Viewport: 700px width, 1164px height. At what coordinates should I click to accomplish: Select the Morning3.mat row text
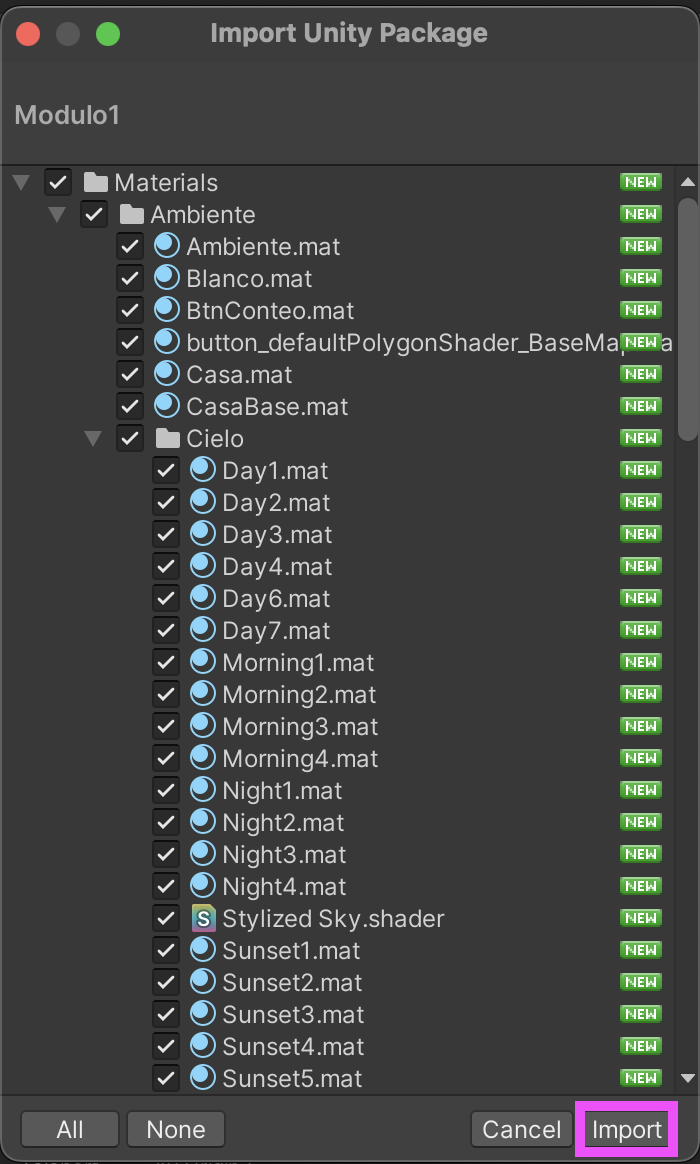300,726
